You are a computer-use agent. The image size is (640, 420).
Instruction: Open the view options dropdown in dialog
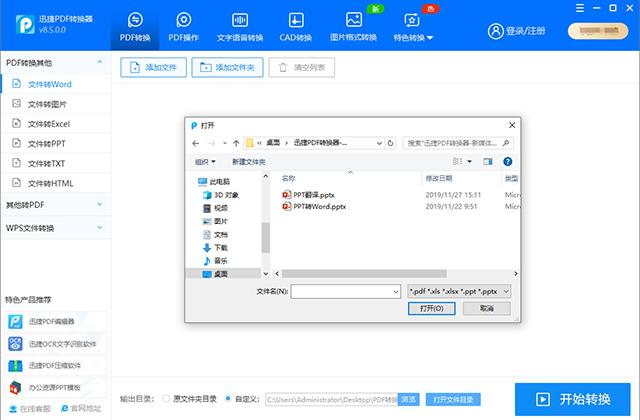tap(469, 162)
